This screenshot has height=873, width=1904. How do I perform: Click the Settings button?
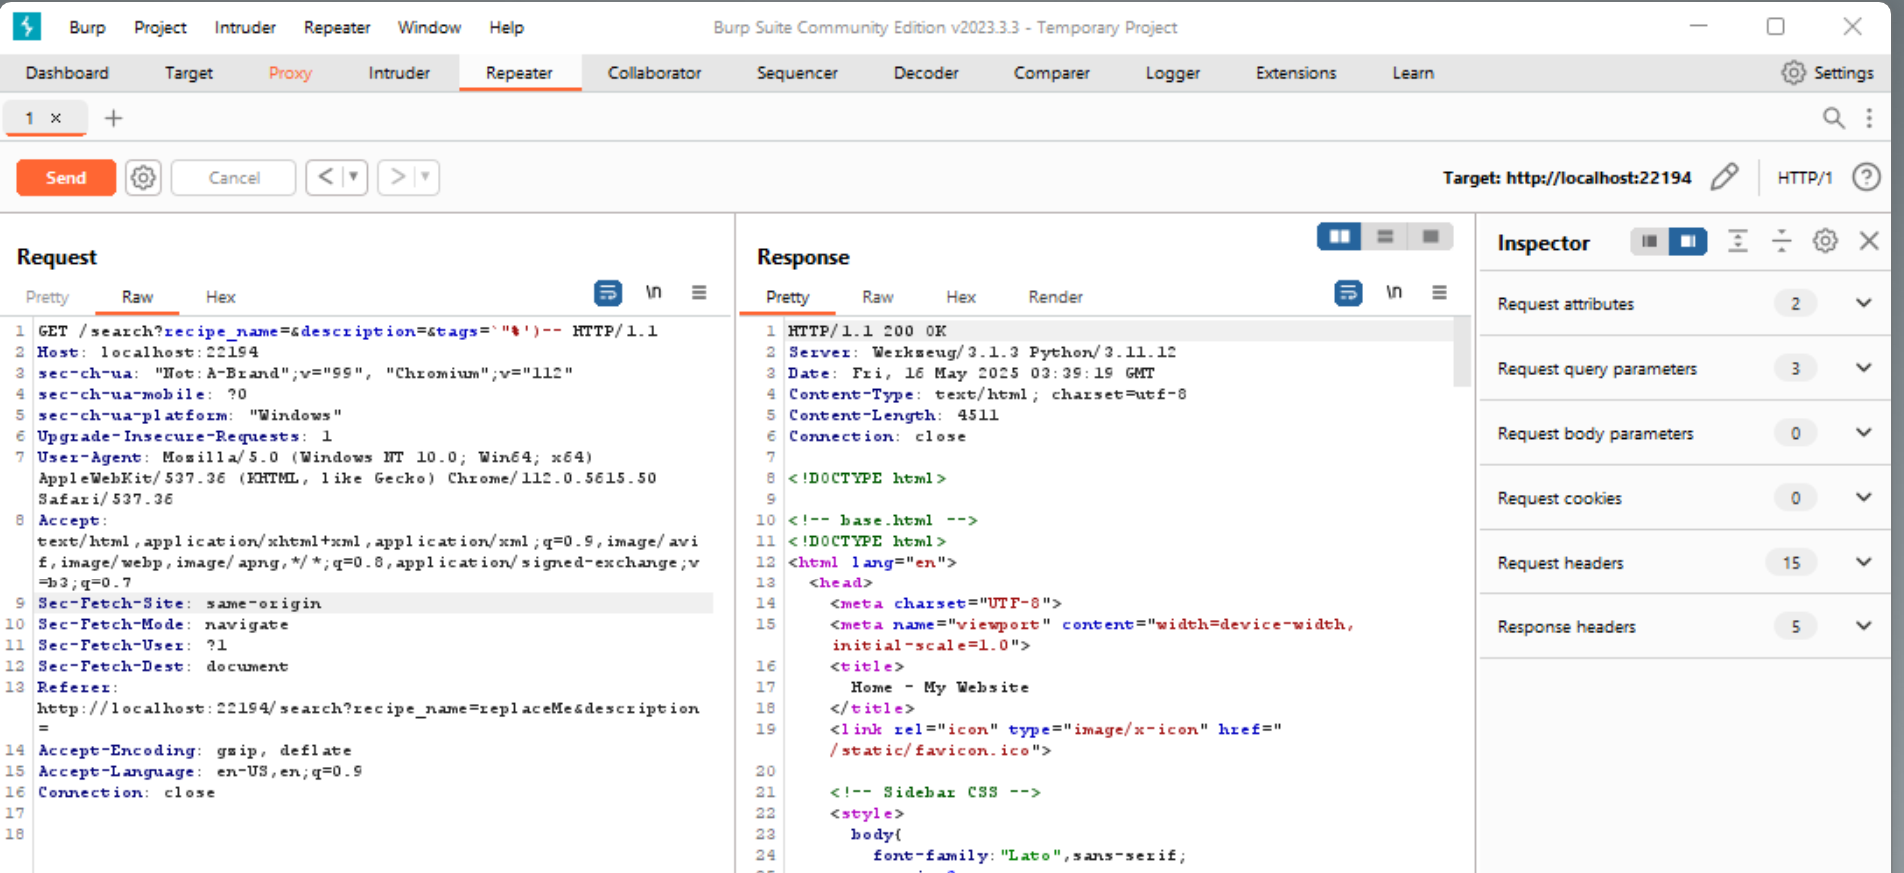[1827, 73]
